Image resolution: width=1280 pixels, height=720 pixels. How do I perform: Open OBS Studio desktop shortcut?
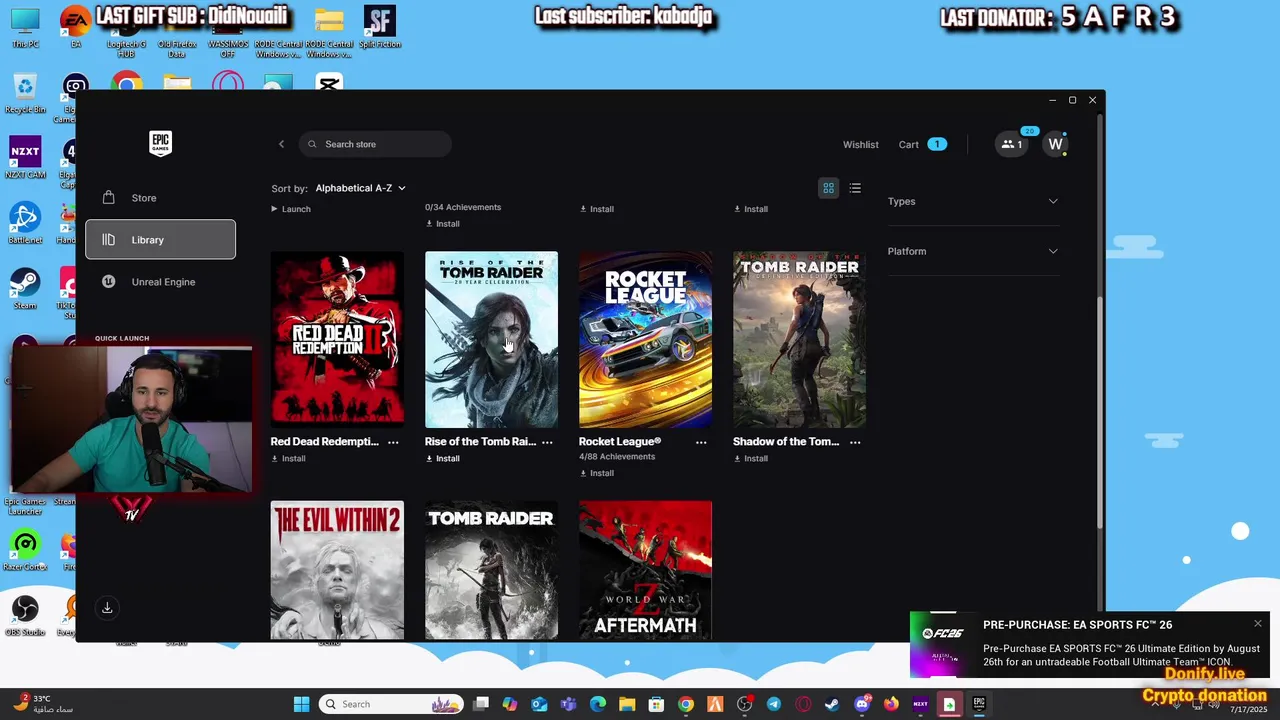coord(25,615)
